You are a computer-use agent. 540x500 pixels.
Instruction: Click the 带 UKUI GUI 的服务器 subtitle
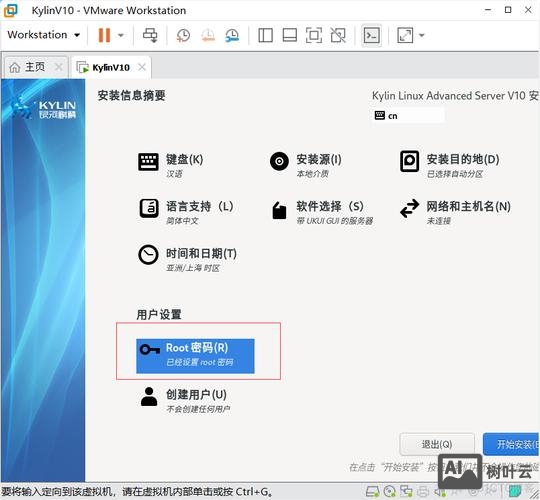[335, 221]
